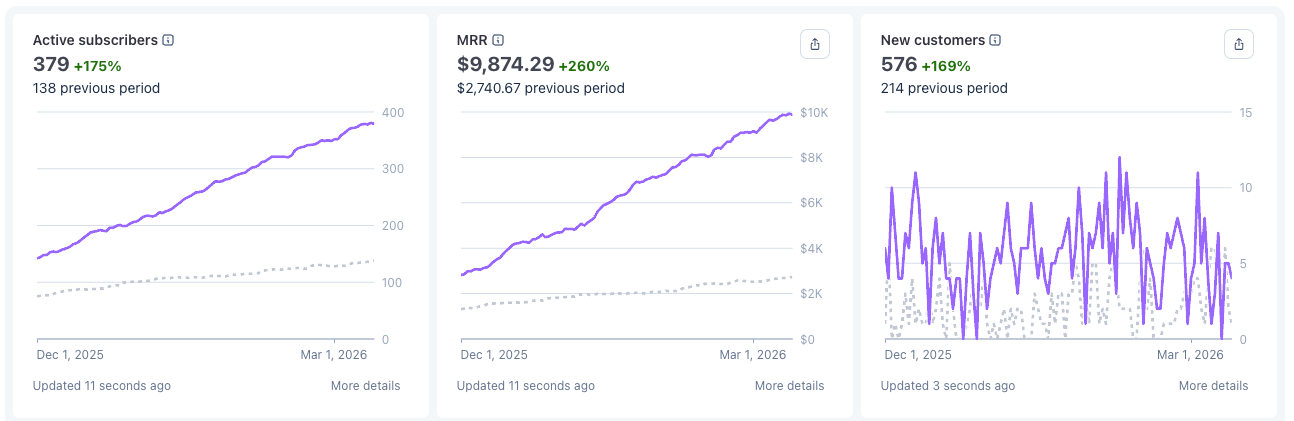Select the 379 active subscribers value
Viewport: 1294px width, 421px height.
click(51, 65)
